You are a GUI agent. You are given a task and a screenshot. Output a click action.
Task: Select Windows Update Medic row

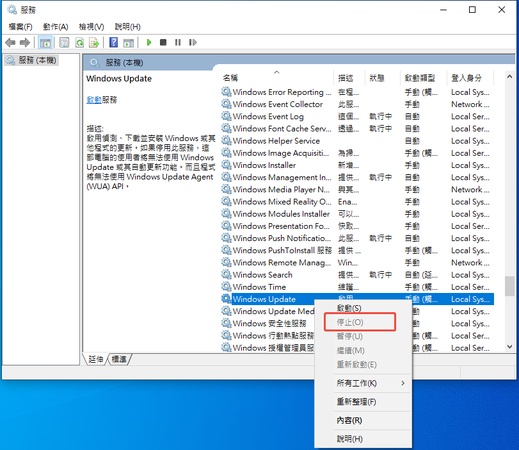click(x=268, y=311)
